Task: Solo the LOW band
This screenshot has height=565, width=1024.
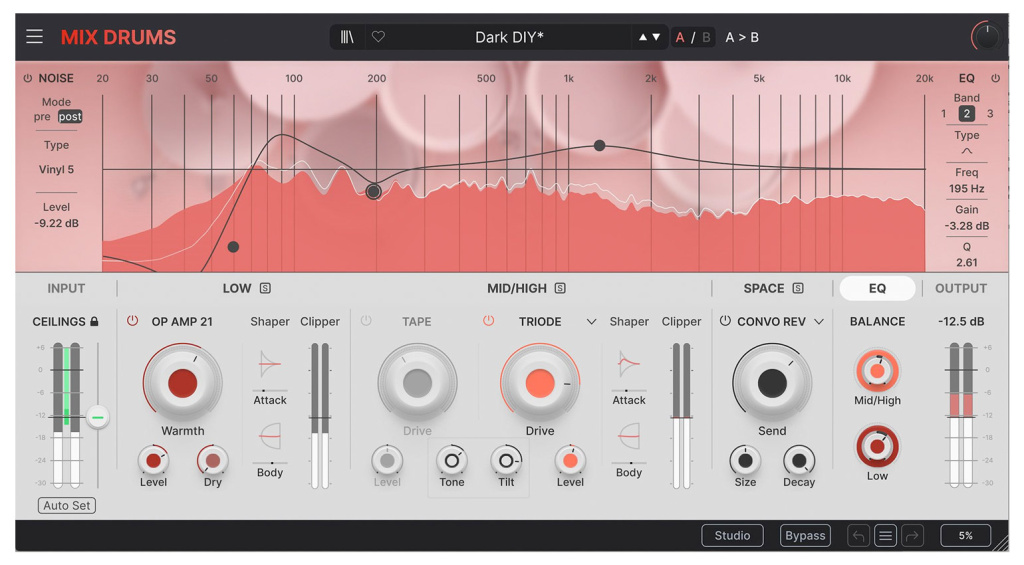Action: point(265,288)
